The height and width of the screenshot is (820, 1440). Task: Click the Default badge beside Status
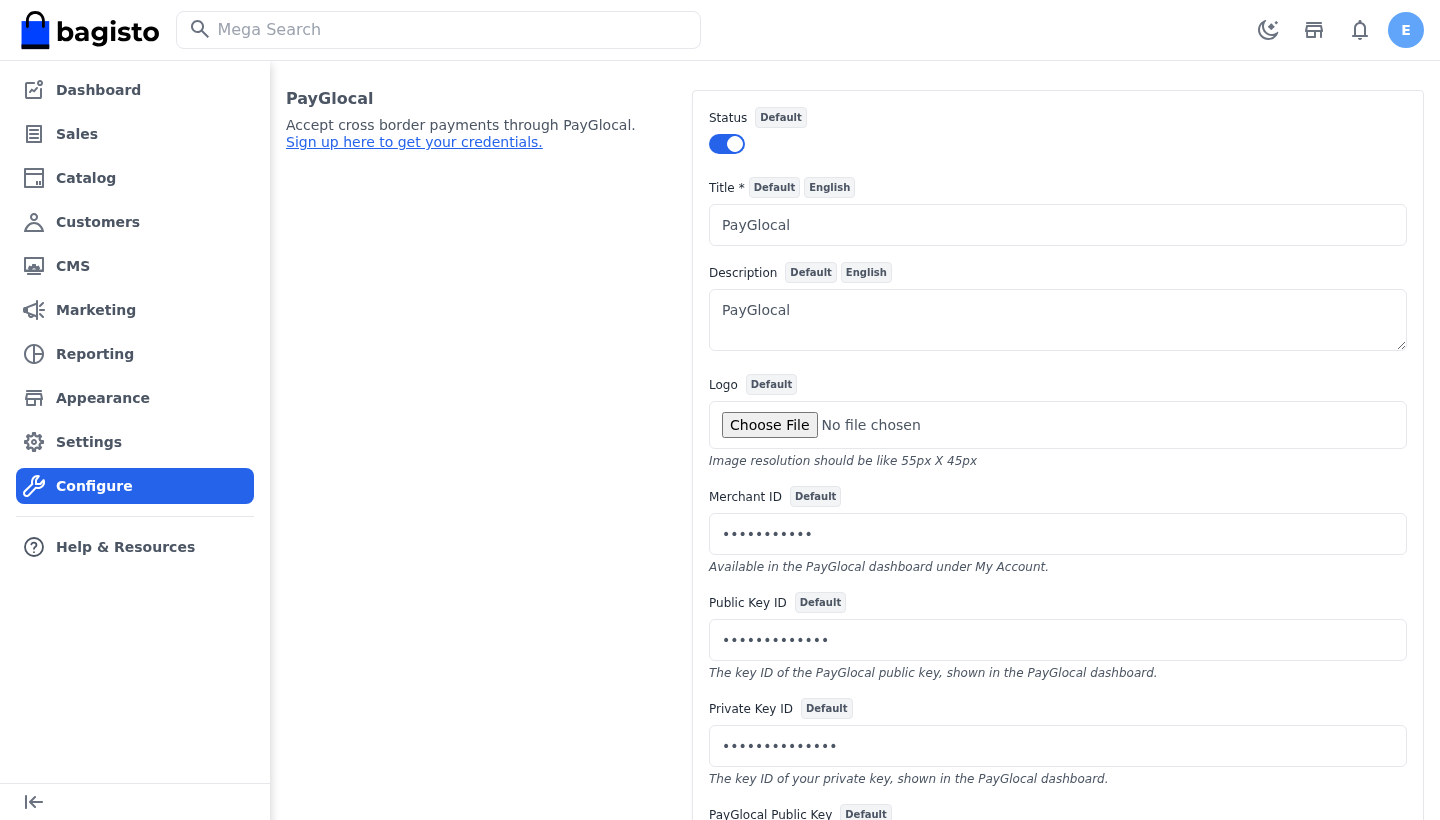click(x=781, y=117)
